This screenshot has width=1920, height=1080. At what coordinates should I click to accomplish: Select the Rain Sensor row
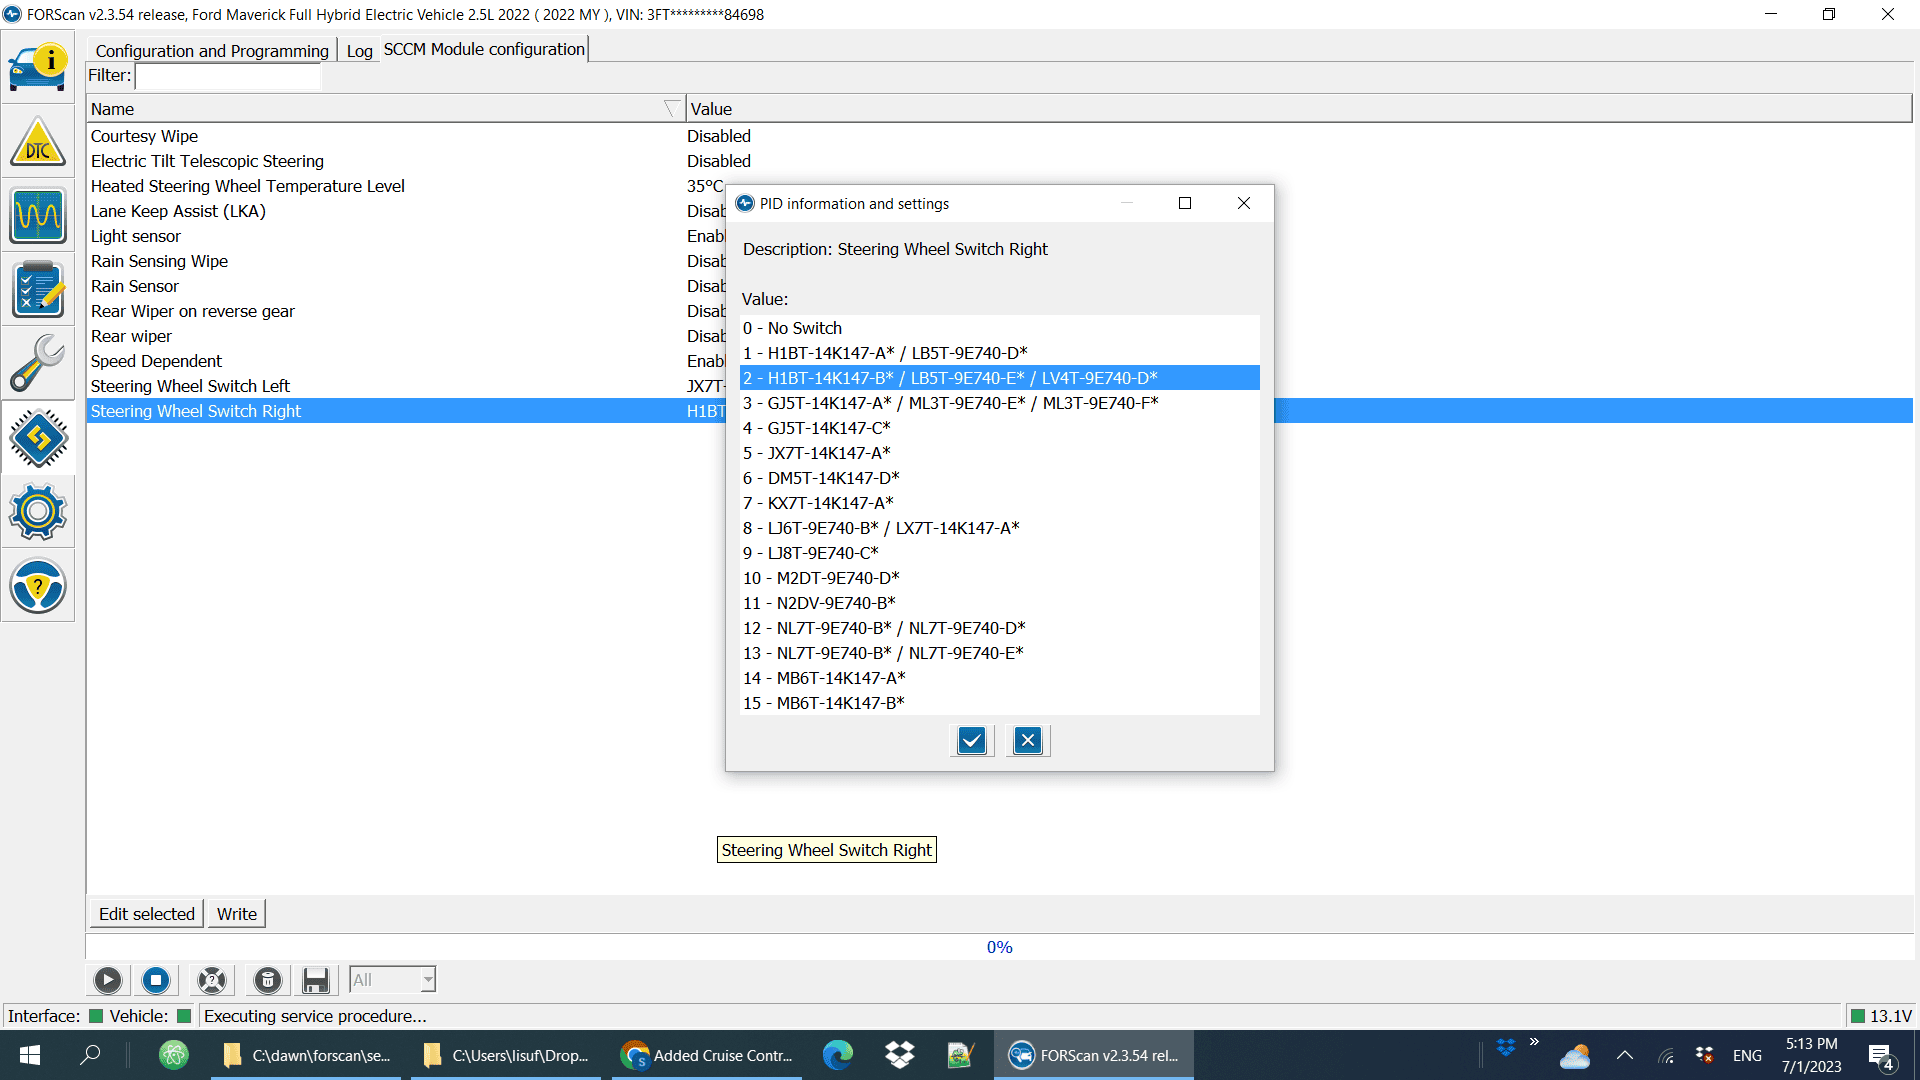point(405,286)
